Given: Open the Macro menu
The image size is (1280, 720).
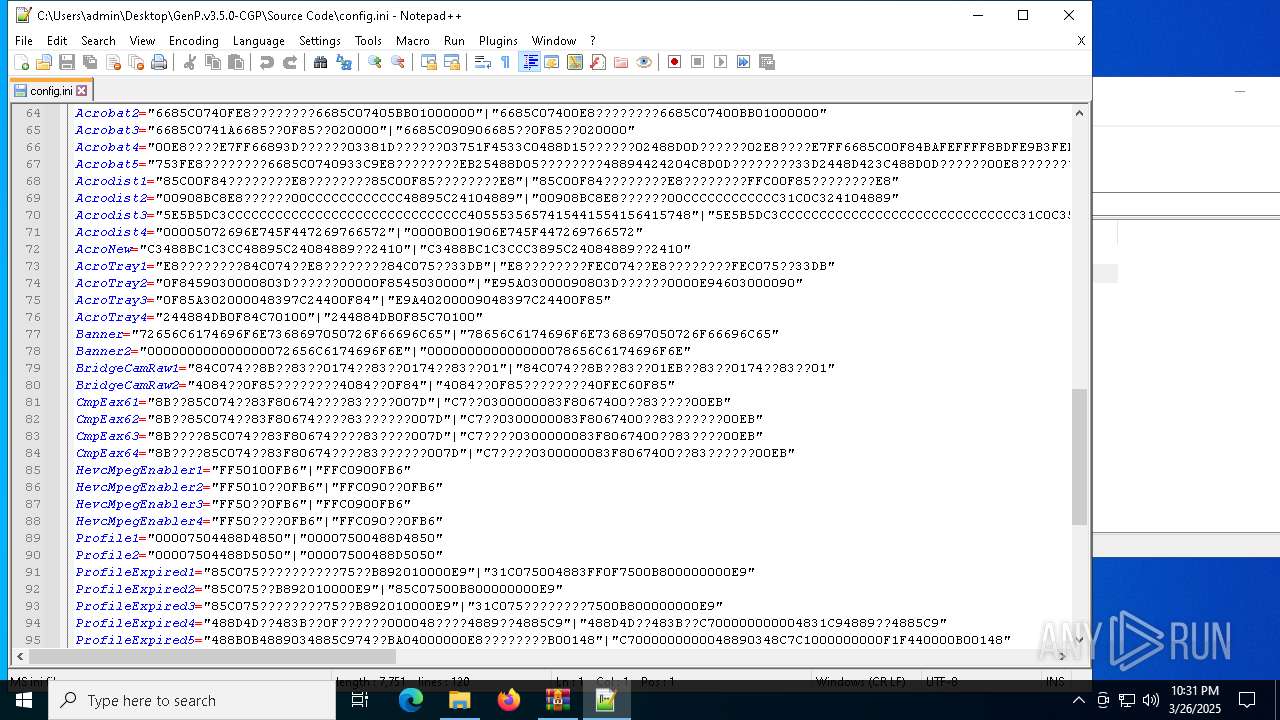Looking at the screenshot, I should point(412,41).
